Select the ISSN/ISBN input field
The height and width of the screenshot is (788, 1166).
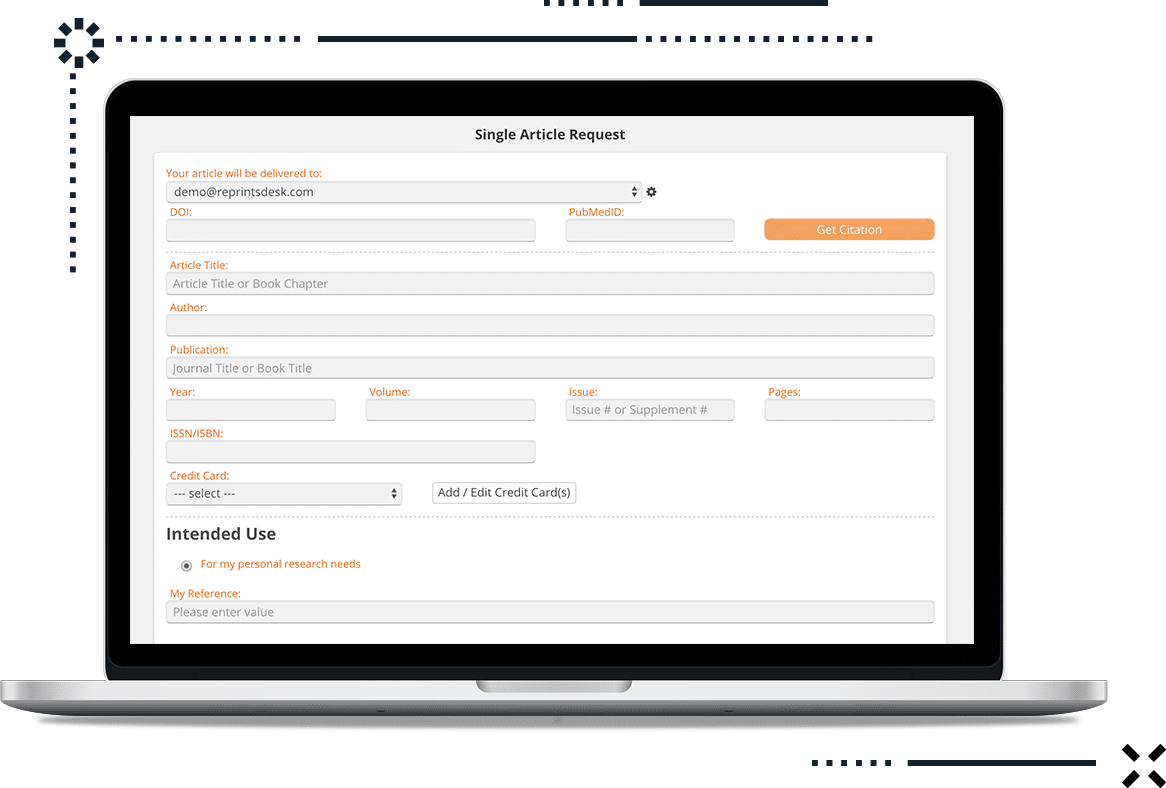pyautogui.click(x=350, y=451)
